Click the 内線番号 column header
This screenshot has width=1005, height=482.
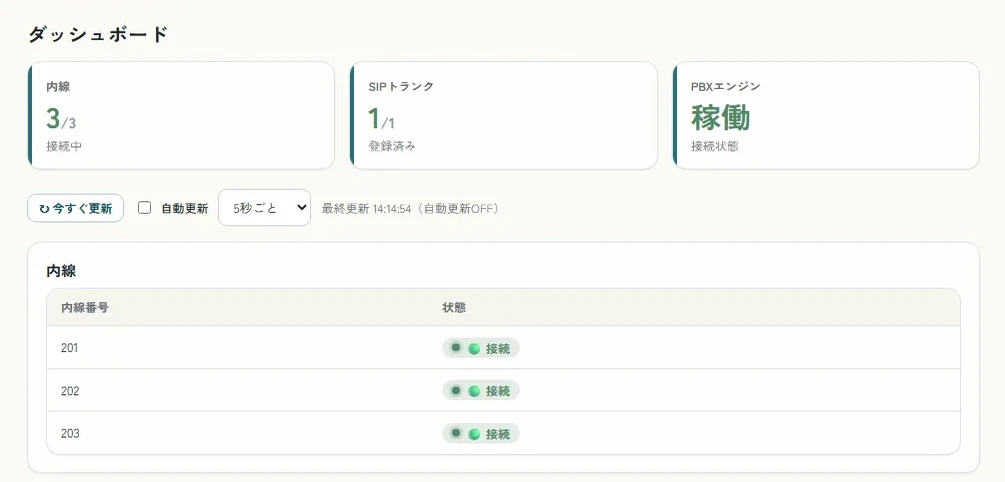[x=85, y=308]
